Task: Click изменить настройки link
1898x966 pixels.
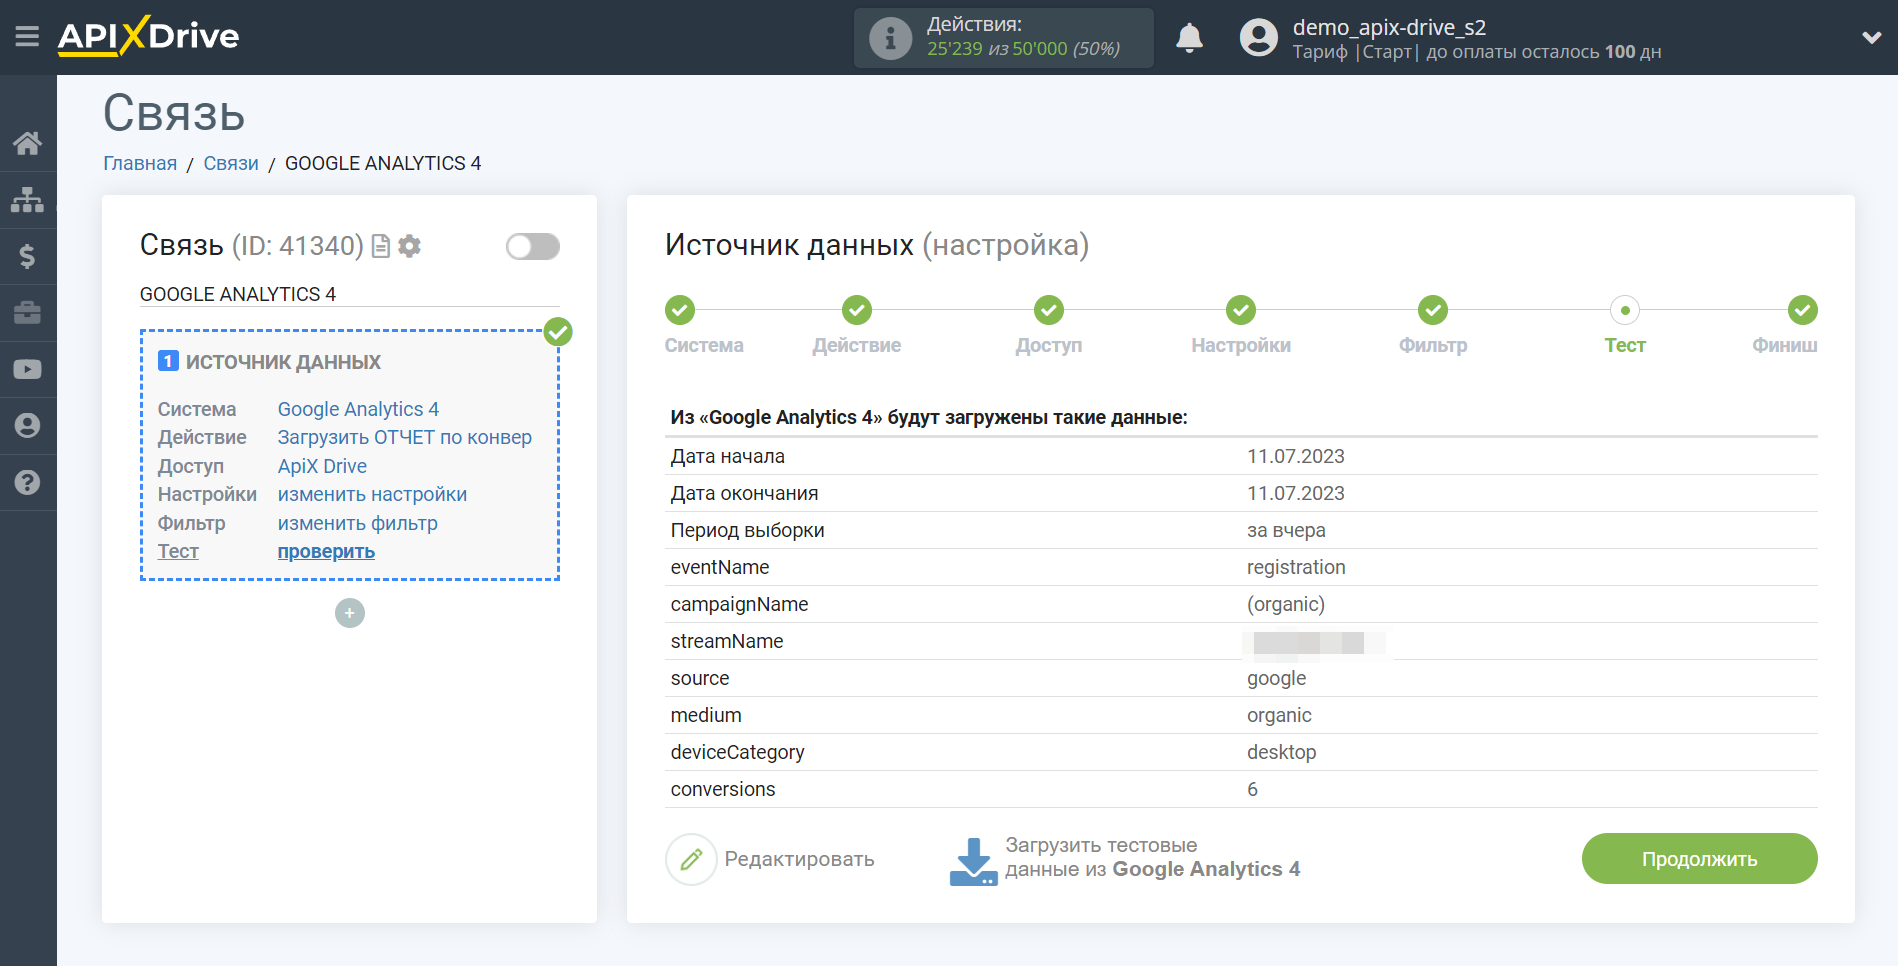Action: (372, 494)
